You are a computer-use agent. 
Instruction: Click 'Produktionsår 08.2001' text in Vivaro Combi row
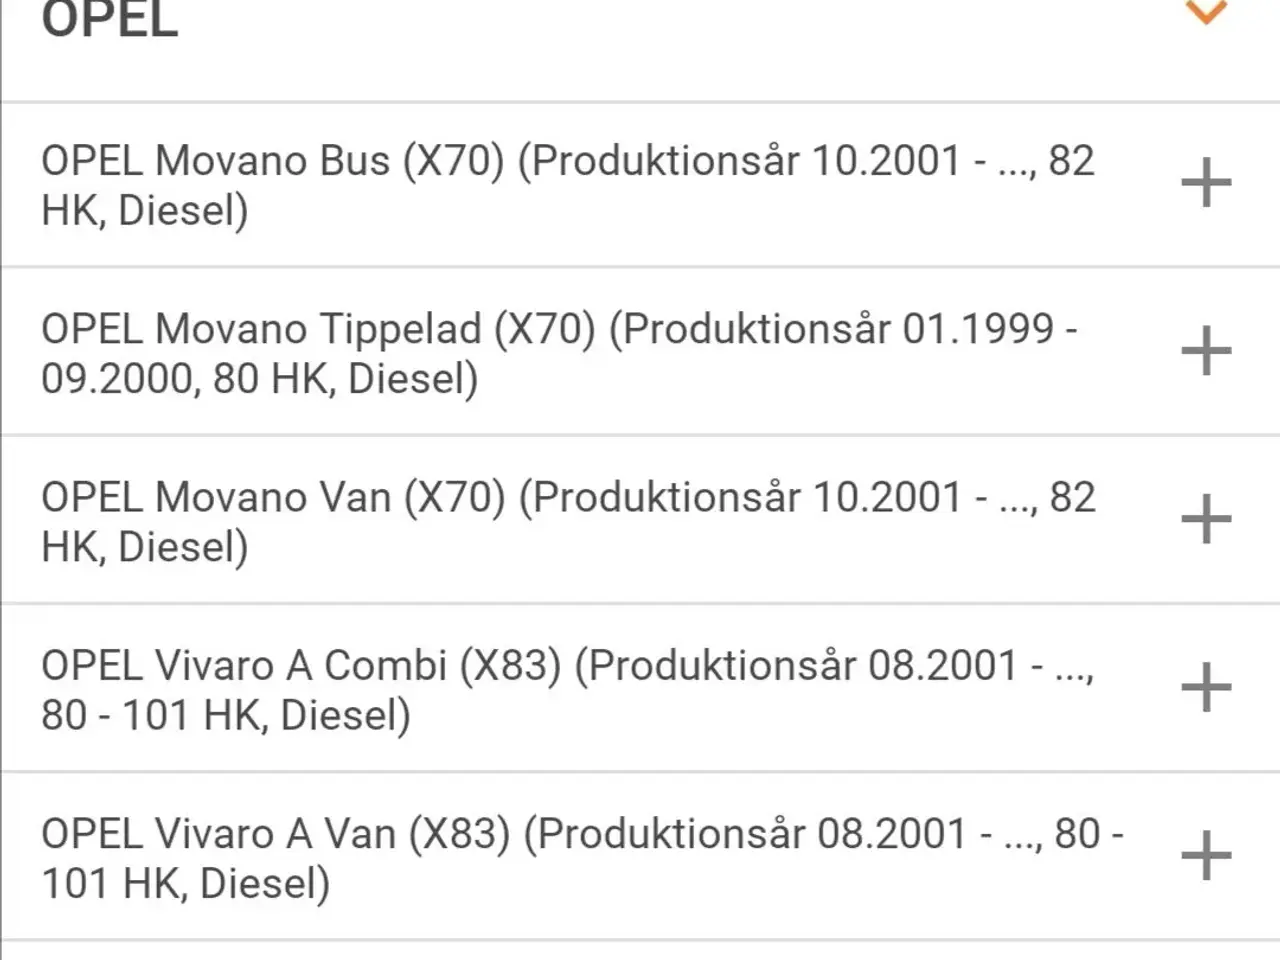pyautogui.click(x=802, y=666)
